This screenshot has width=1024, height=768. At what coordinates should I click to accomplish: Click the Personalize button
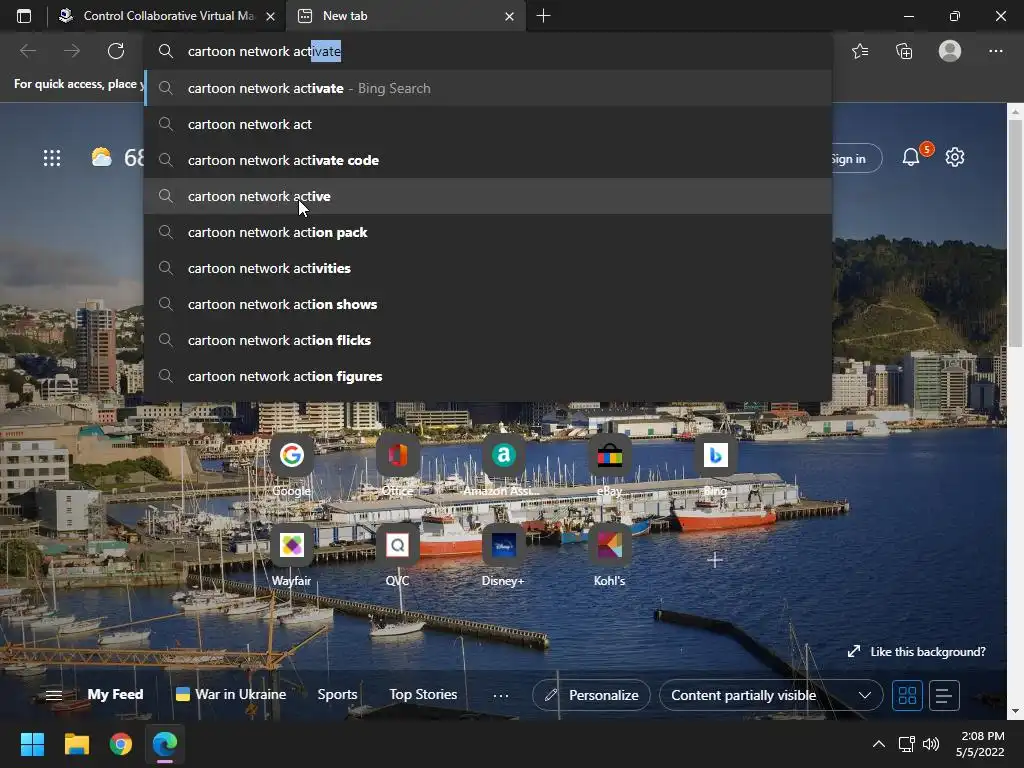[591, 695]
